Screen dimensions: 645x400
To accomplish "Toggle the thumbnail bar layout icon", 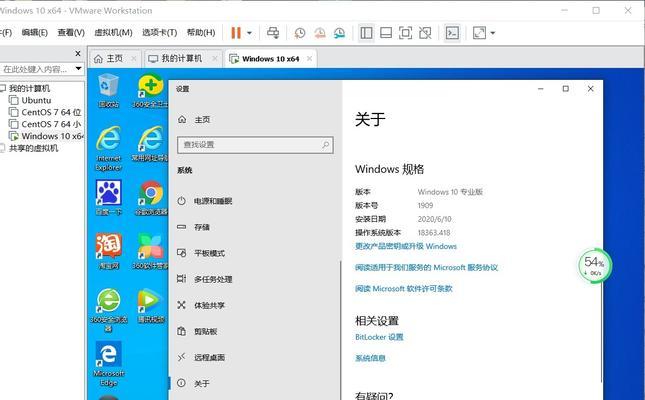I will coord(386,33).
